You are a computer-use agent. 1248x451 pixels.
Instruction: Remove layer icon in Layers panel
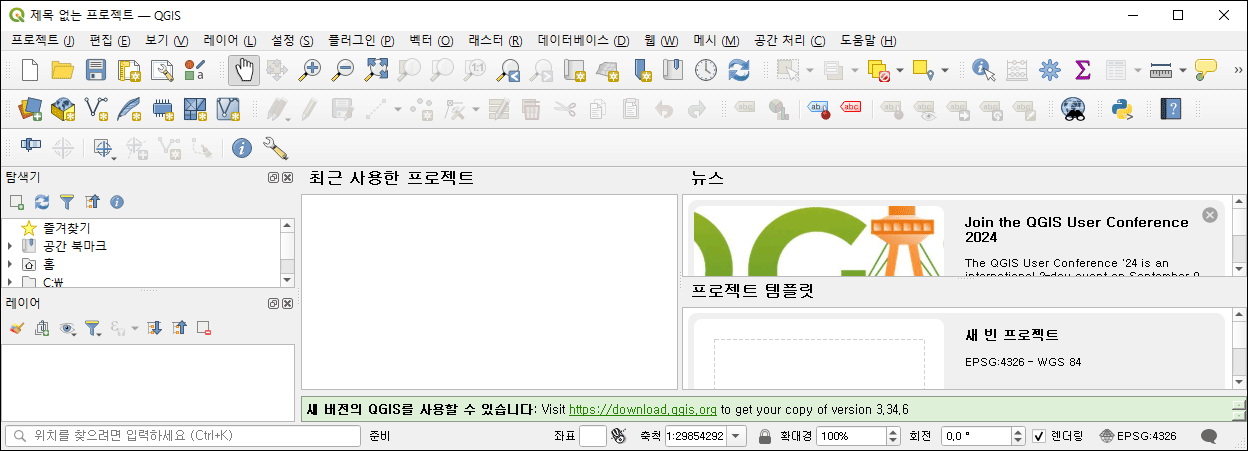(x=204, y=328)
